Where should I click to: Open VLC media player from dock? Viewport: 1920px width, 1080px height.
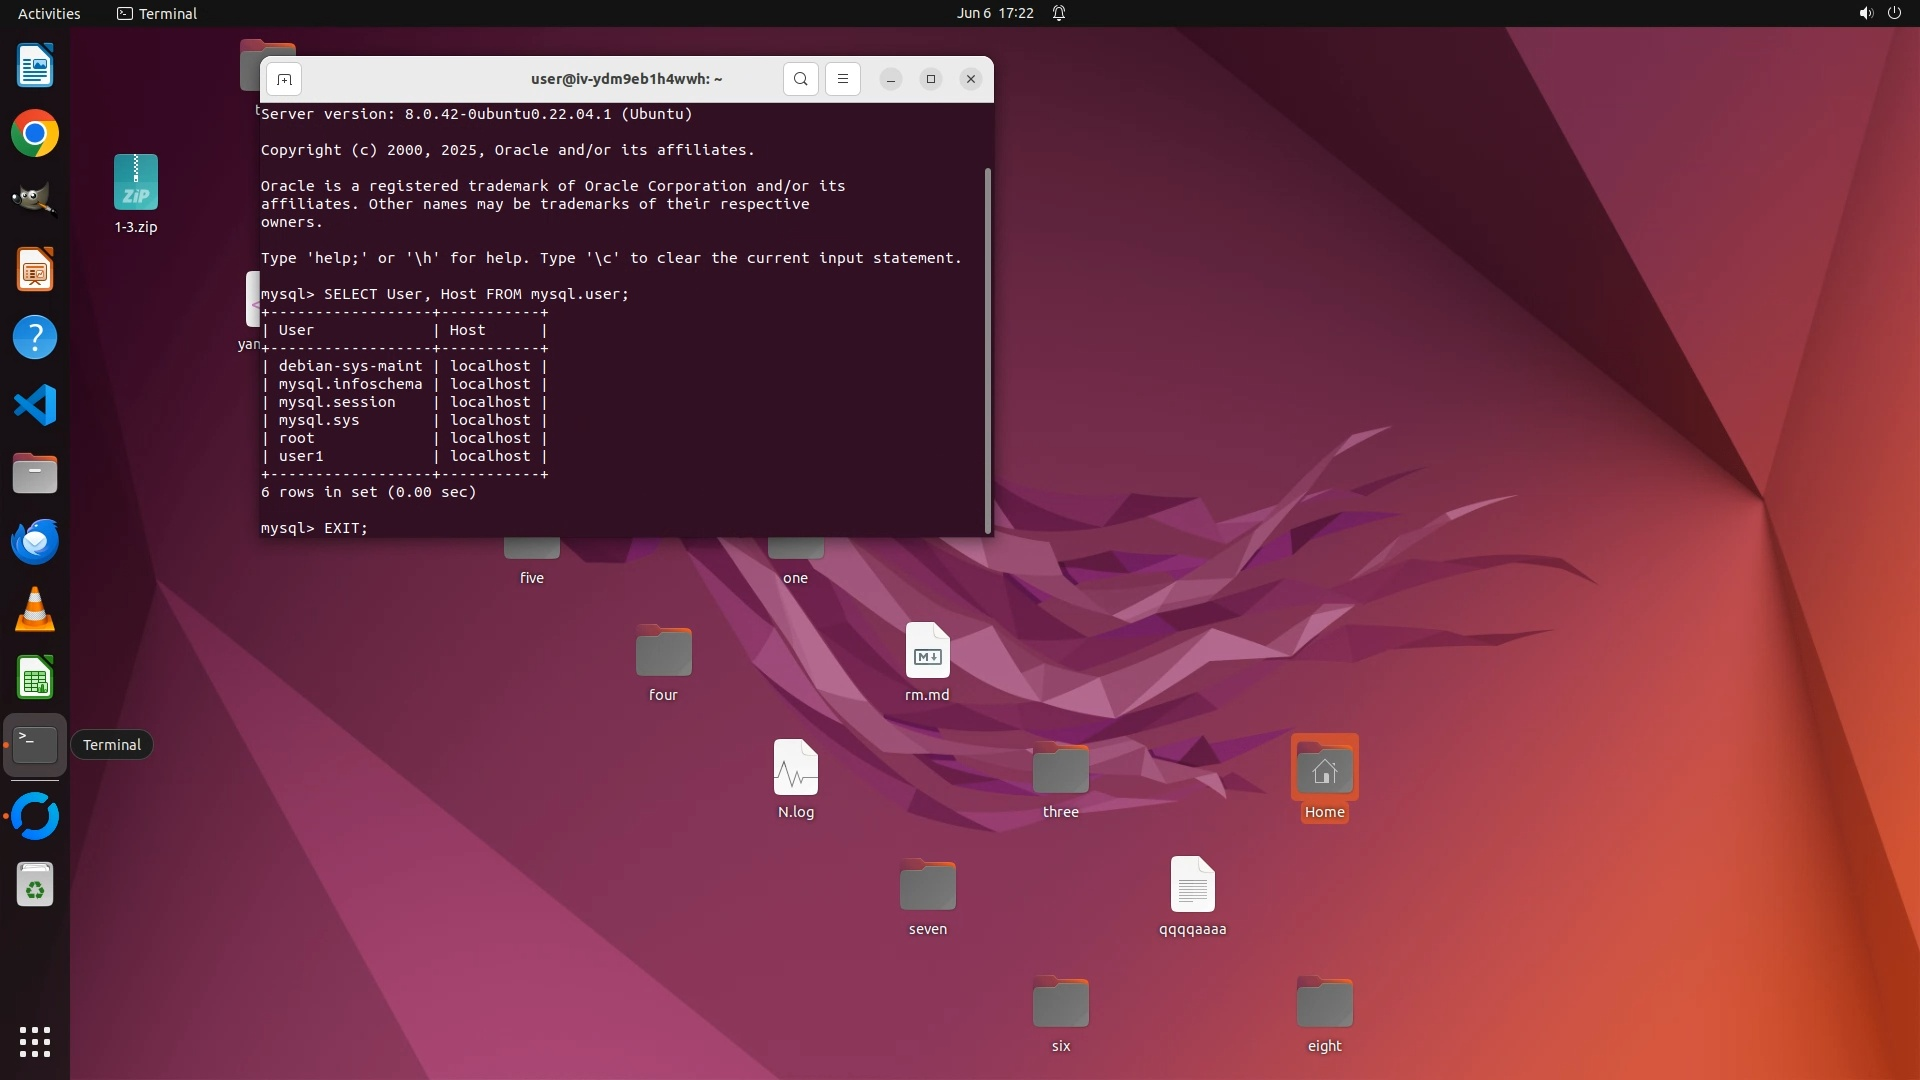(x=35, y=610)
